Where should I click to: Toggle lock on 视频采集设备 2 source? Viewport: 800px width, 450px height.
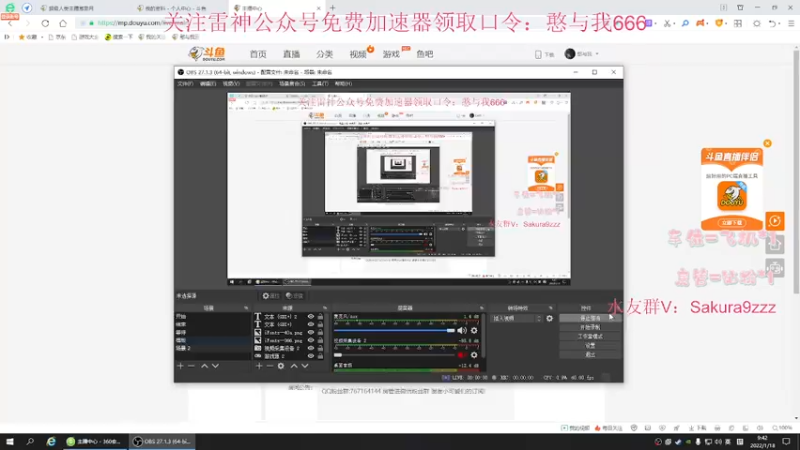pos(320,348)
